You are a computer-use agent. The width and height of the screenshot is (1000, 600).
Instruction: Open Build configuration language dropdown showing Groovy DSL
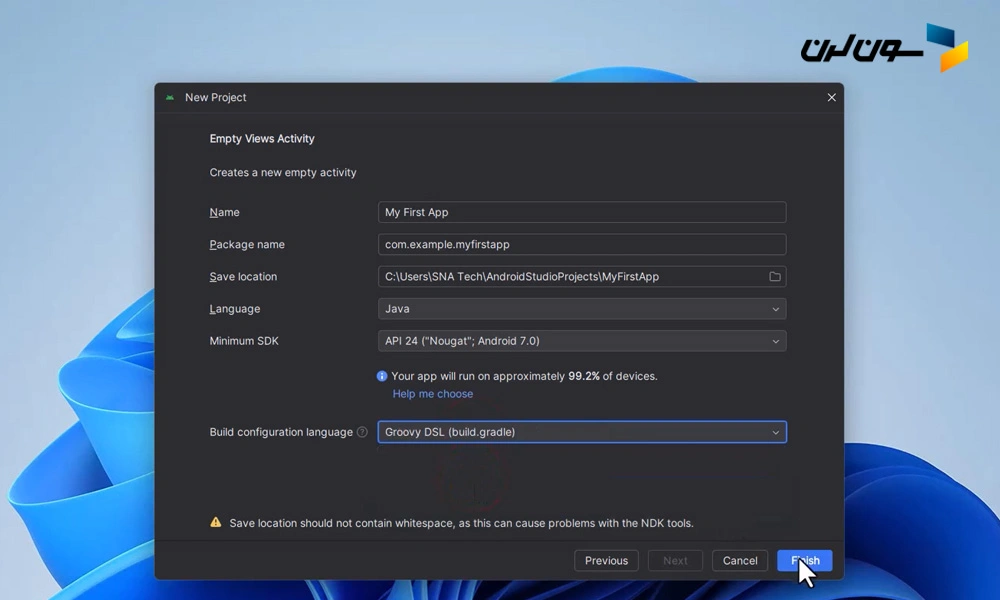click(581, 432)
